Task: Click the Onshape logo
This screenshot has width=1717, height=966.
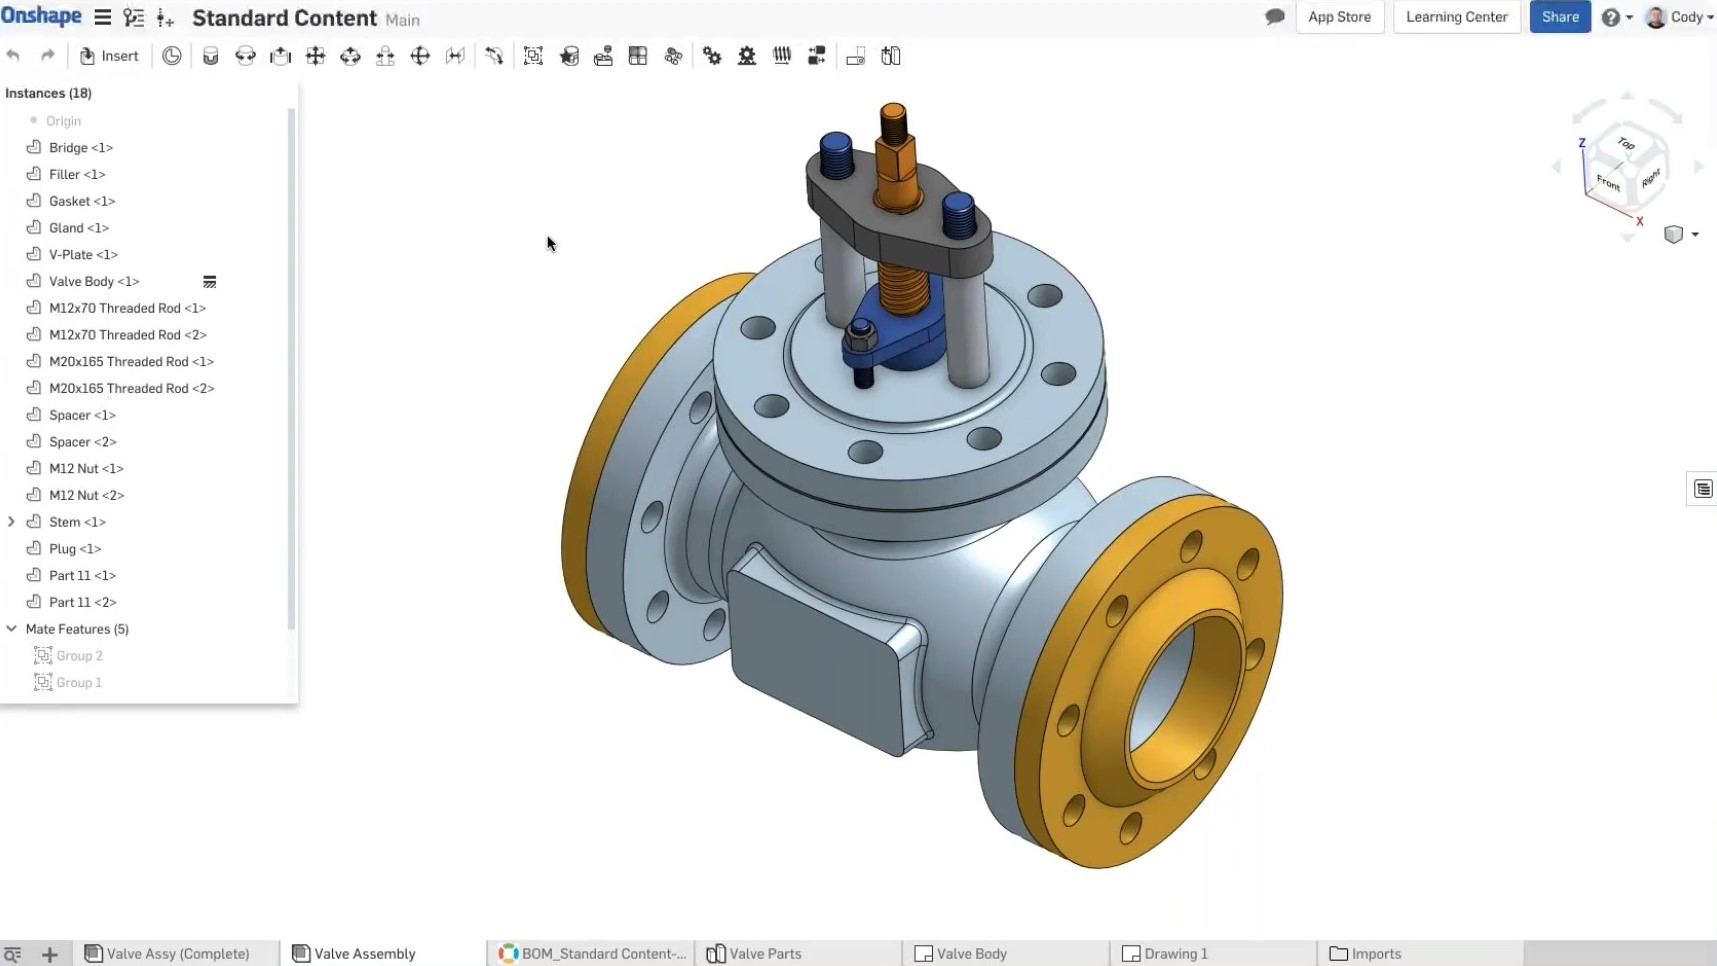Action: click(x=42, y=15)
